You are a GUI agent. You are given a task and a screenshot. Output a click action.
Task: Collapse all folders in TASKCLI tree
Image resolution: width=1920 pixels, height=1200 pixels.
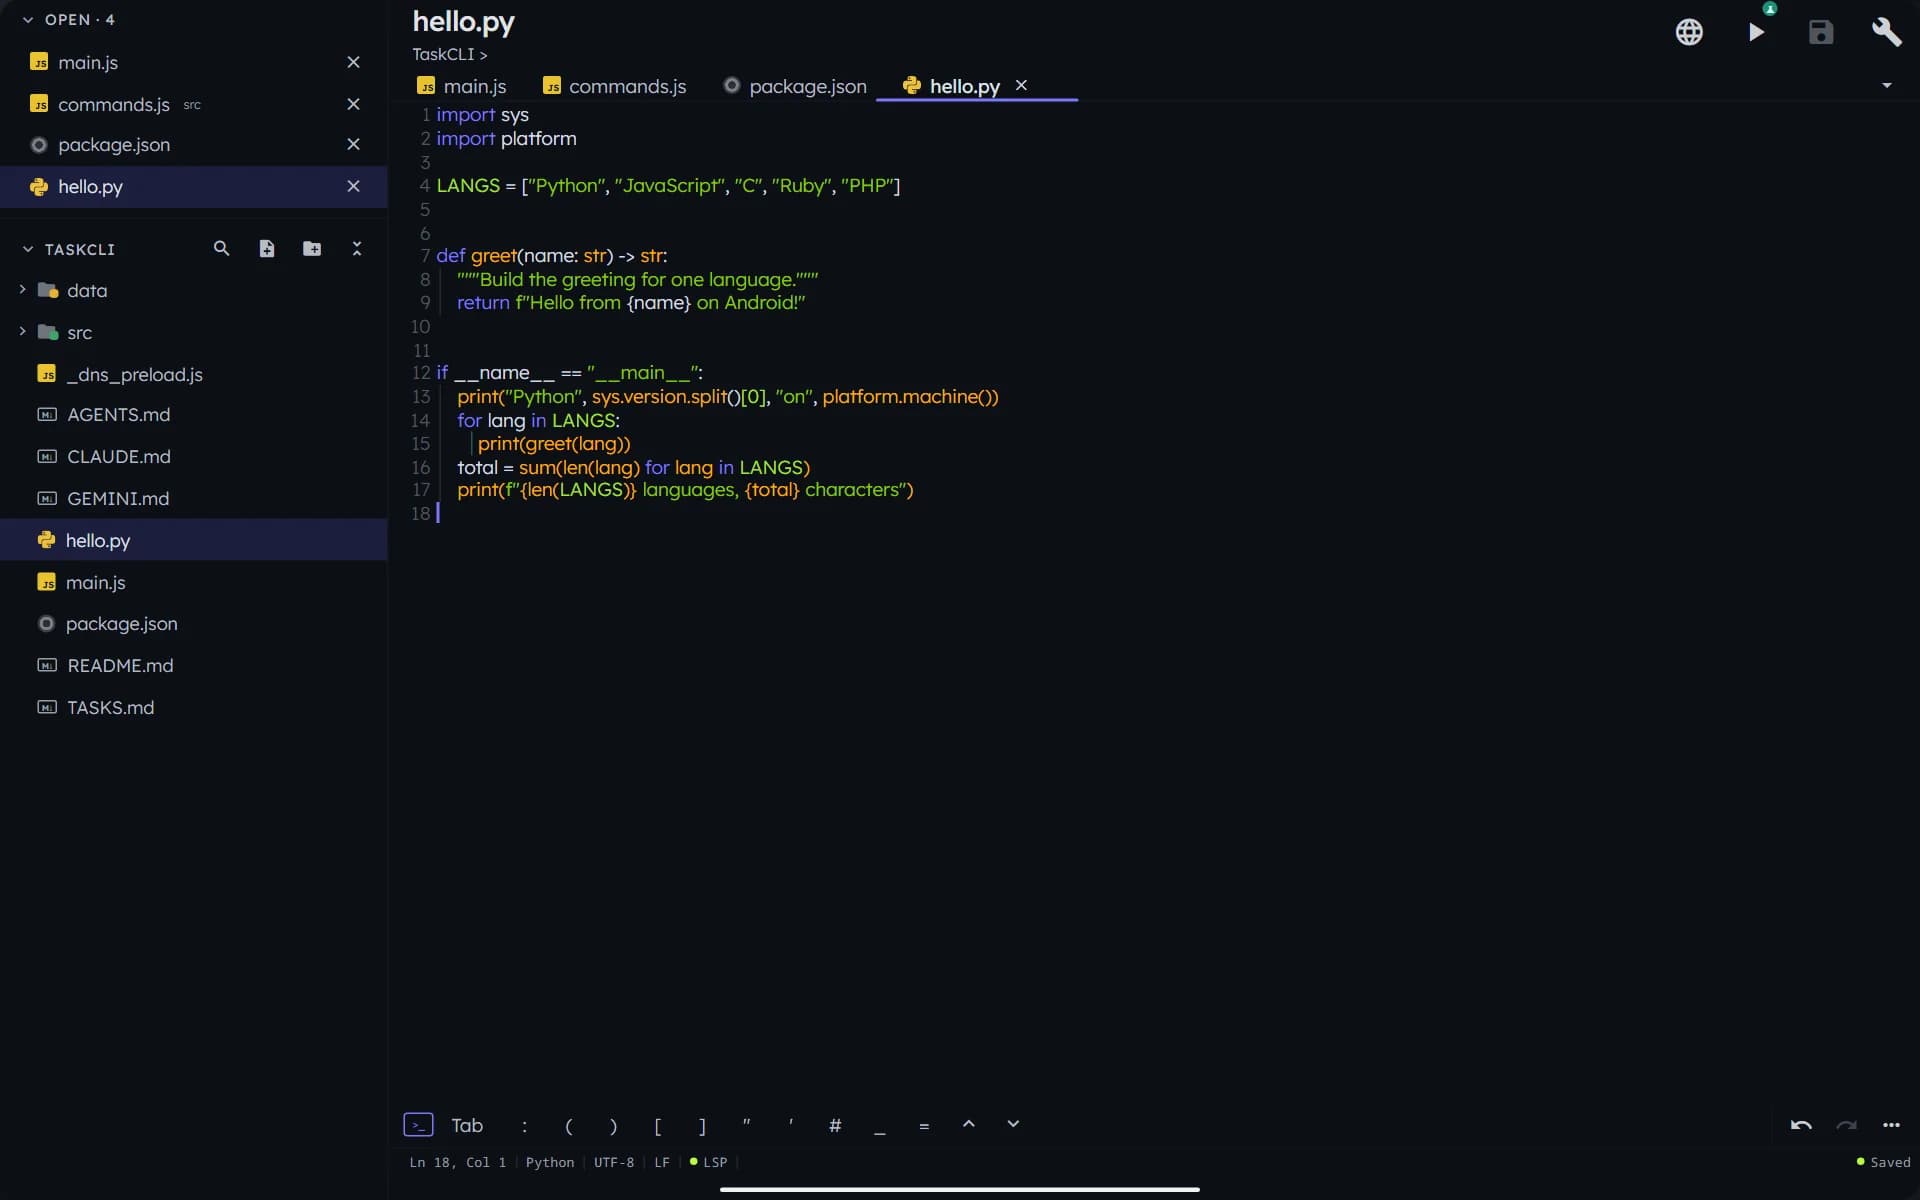357,248
